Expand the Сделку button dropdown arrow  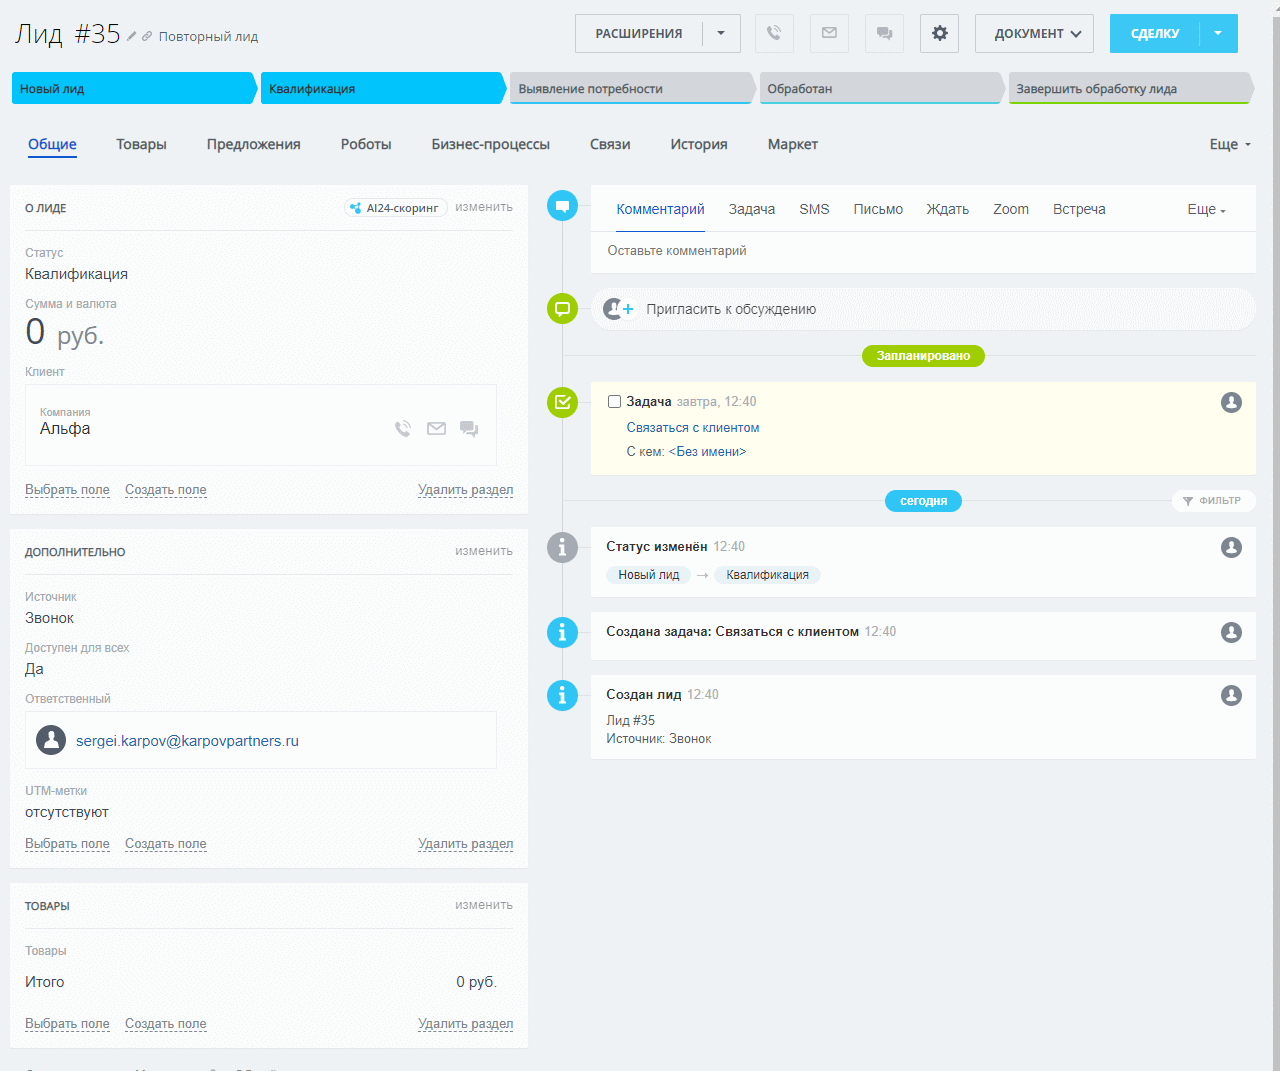(1218, 33)
